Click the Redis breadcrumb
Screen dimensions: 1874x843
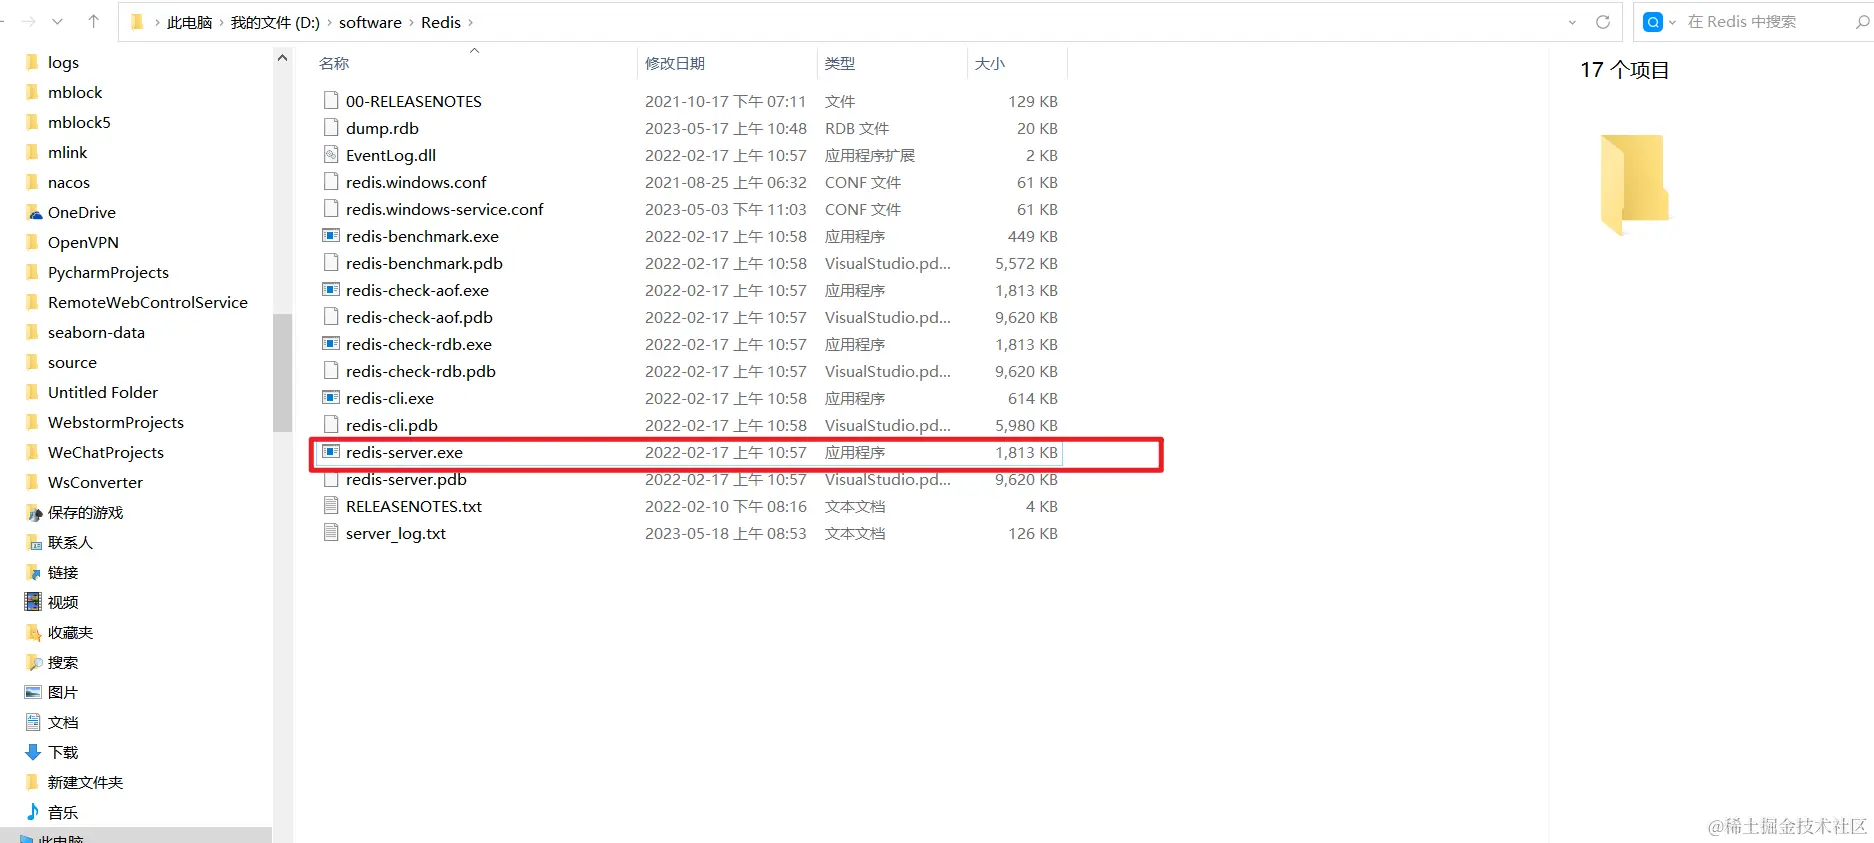click(x=441, y=22)
